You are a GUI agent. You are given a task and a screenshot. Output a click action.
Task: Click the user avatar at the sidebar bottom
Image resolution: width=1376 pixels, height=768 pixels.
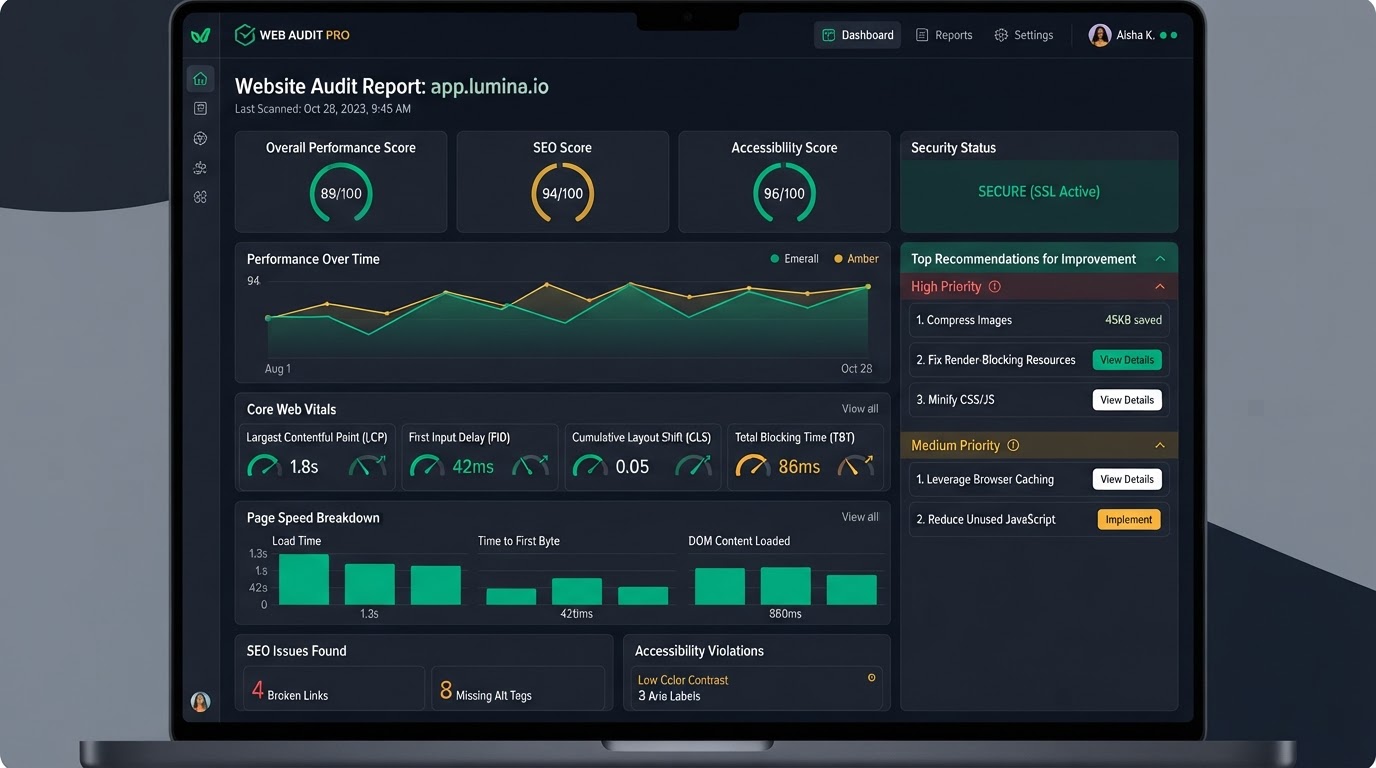tap(200, 702)
